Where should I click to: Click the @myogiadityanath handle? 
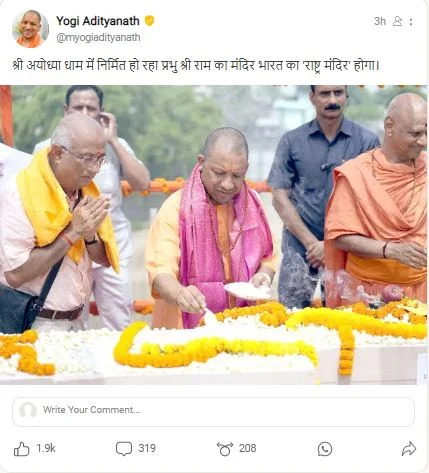click(x=98, y=38)
